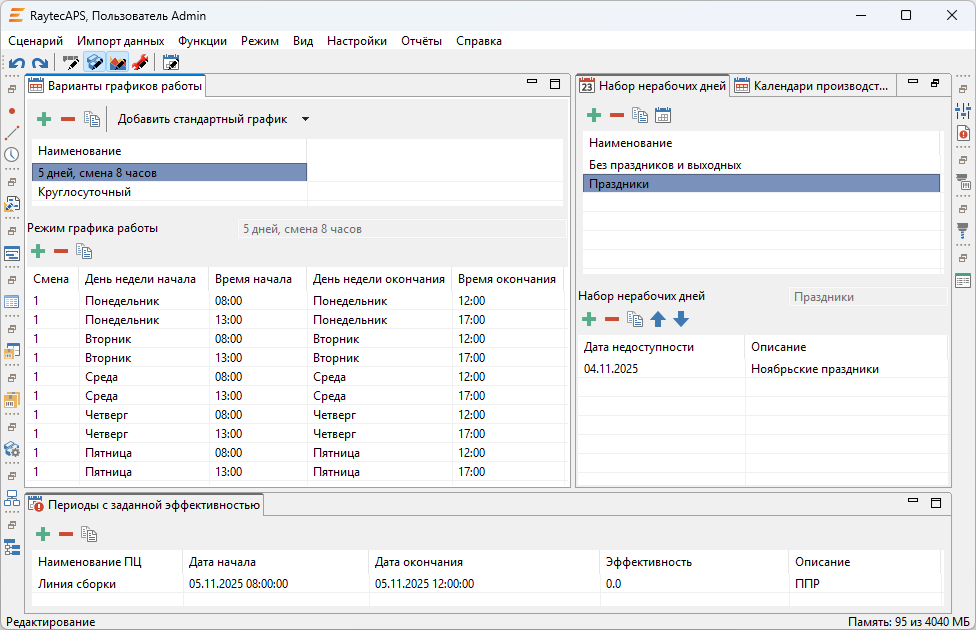Click the calendar icon in non-working set toolbar

(663, 115)
